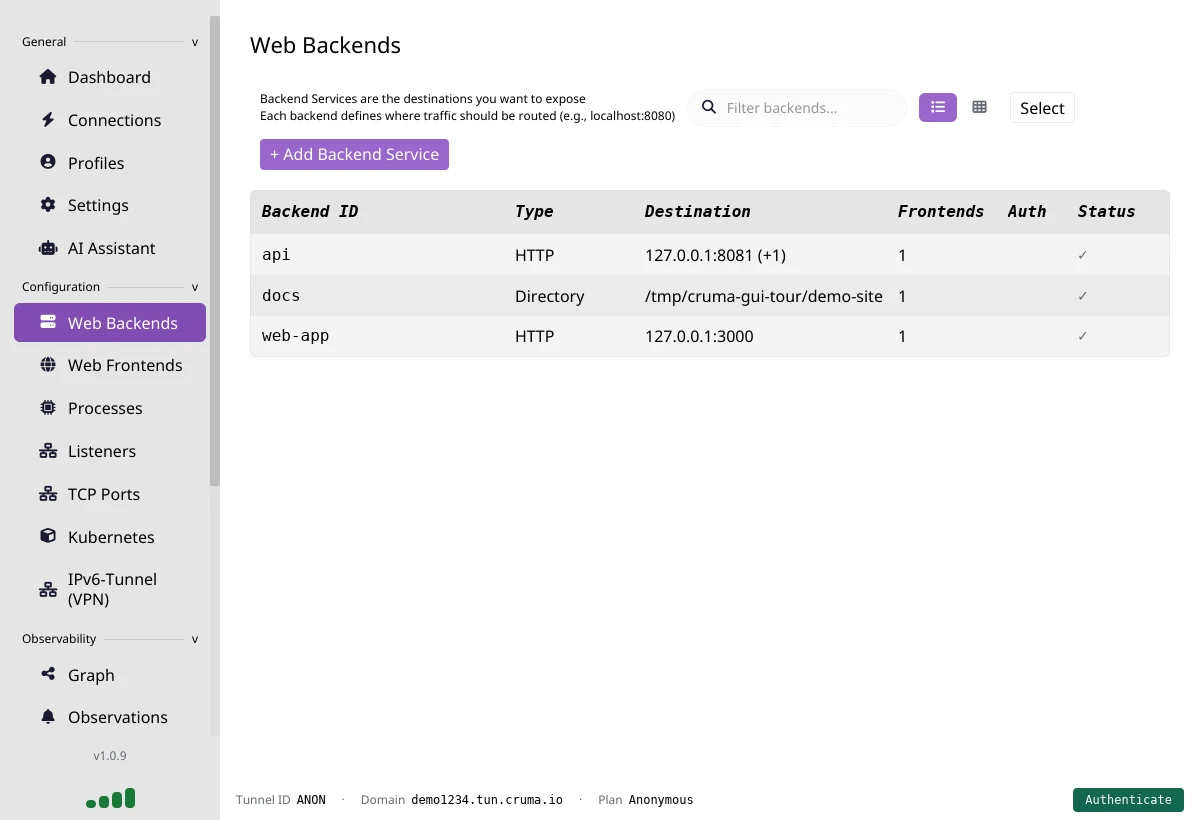Focus the Filter backends search field
Screen dimensions: 1200x820
point(797,107)
